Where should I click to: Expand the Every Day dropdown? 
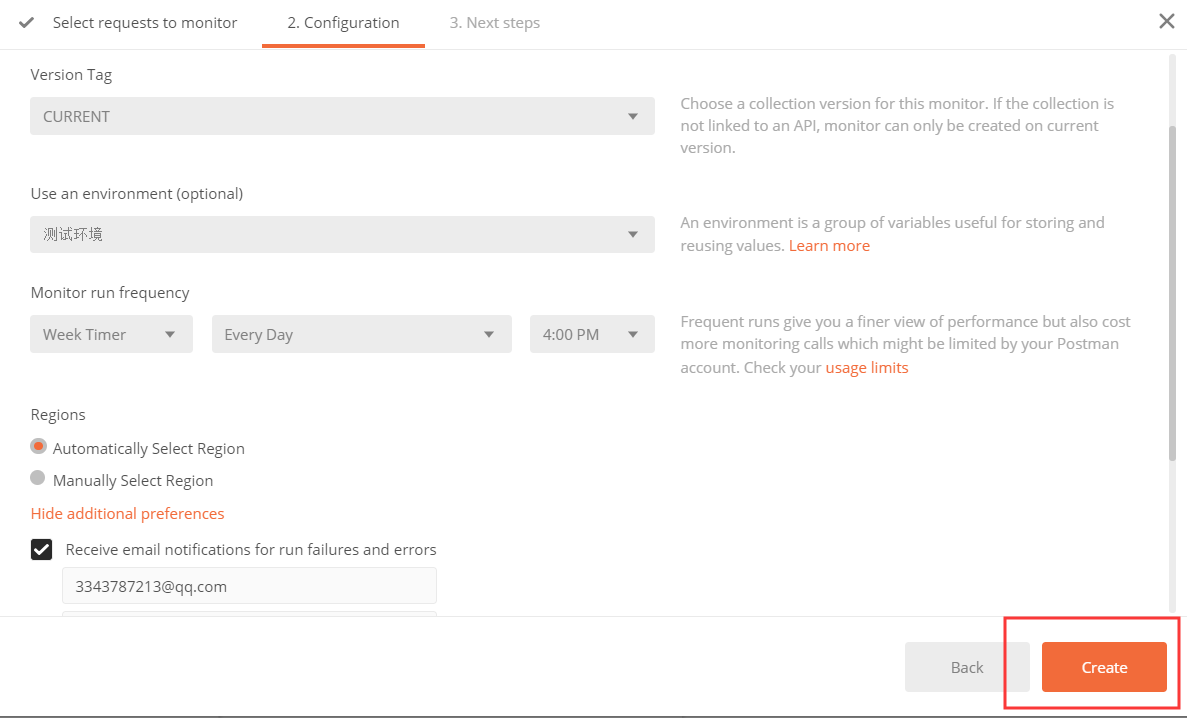point(361,334)
